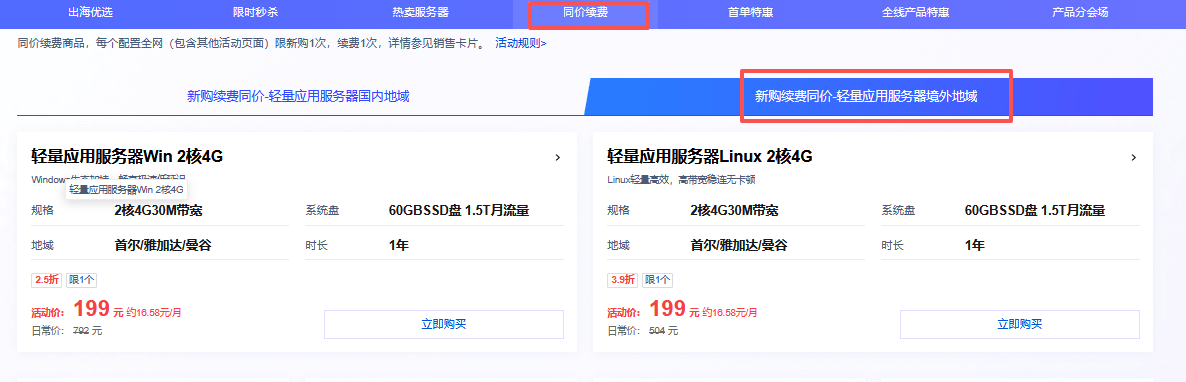The width and height of the screenshot is (1186, 382).
Task: Go to the 首单特惠 tab
Action: pos(750,13)
